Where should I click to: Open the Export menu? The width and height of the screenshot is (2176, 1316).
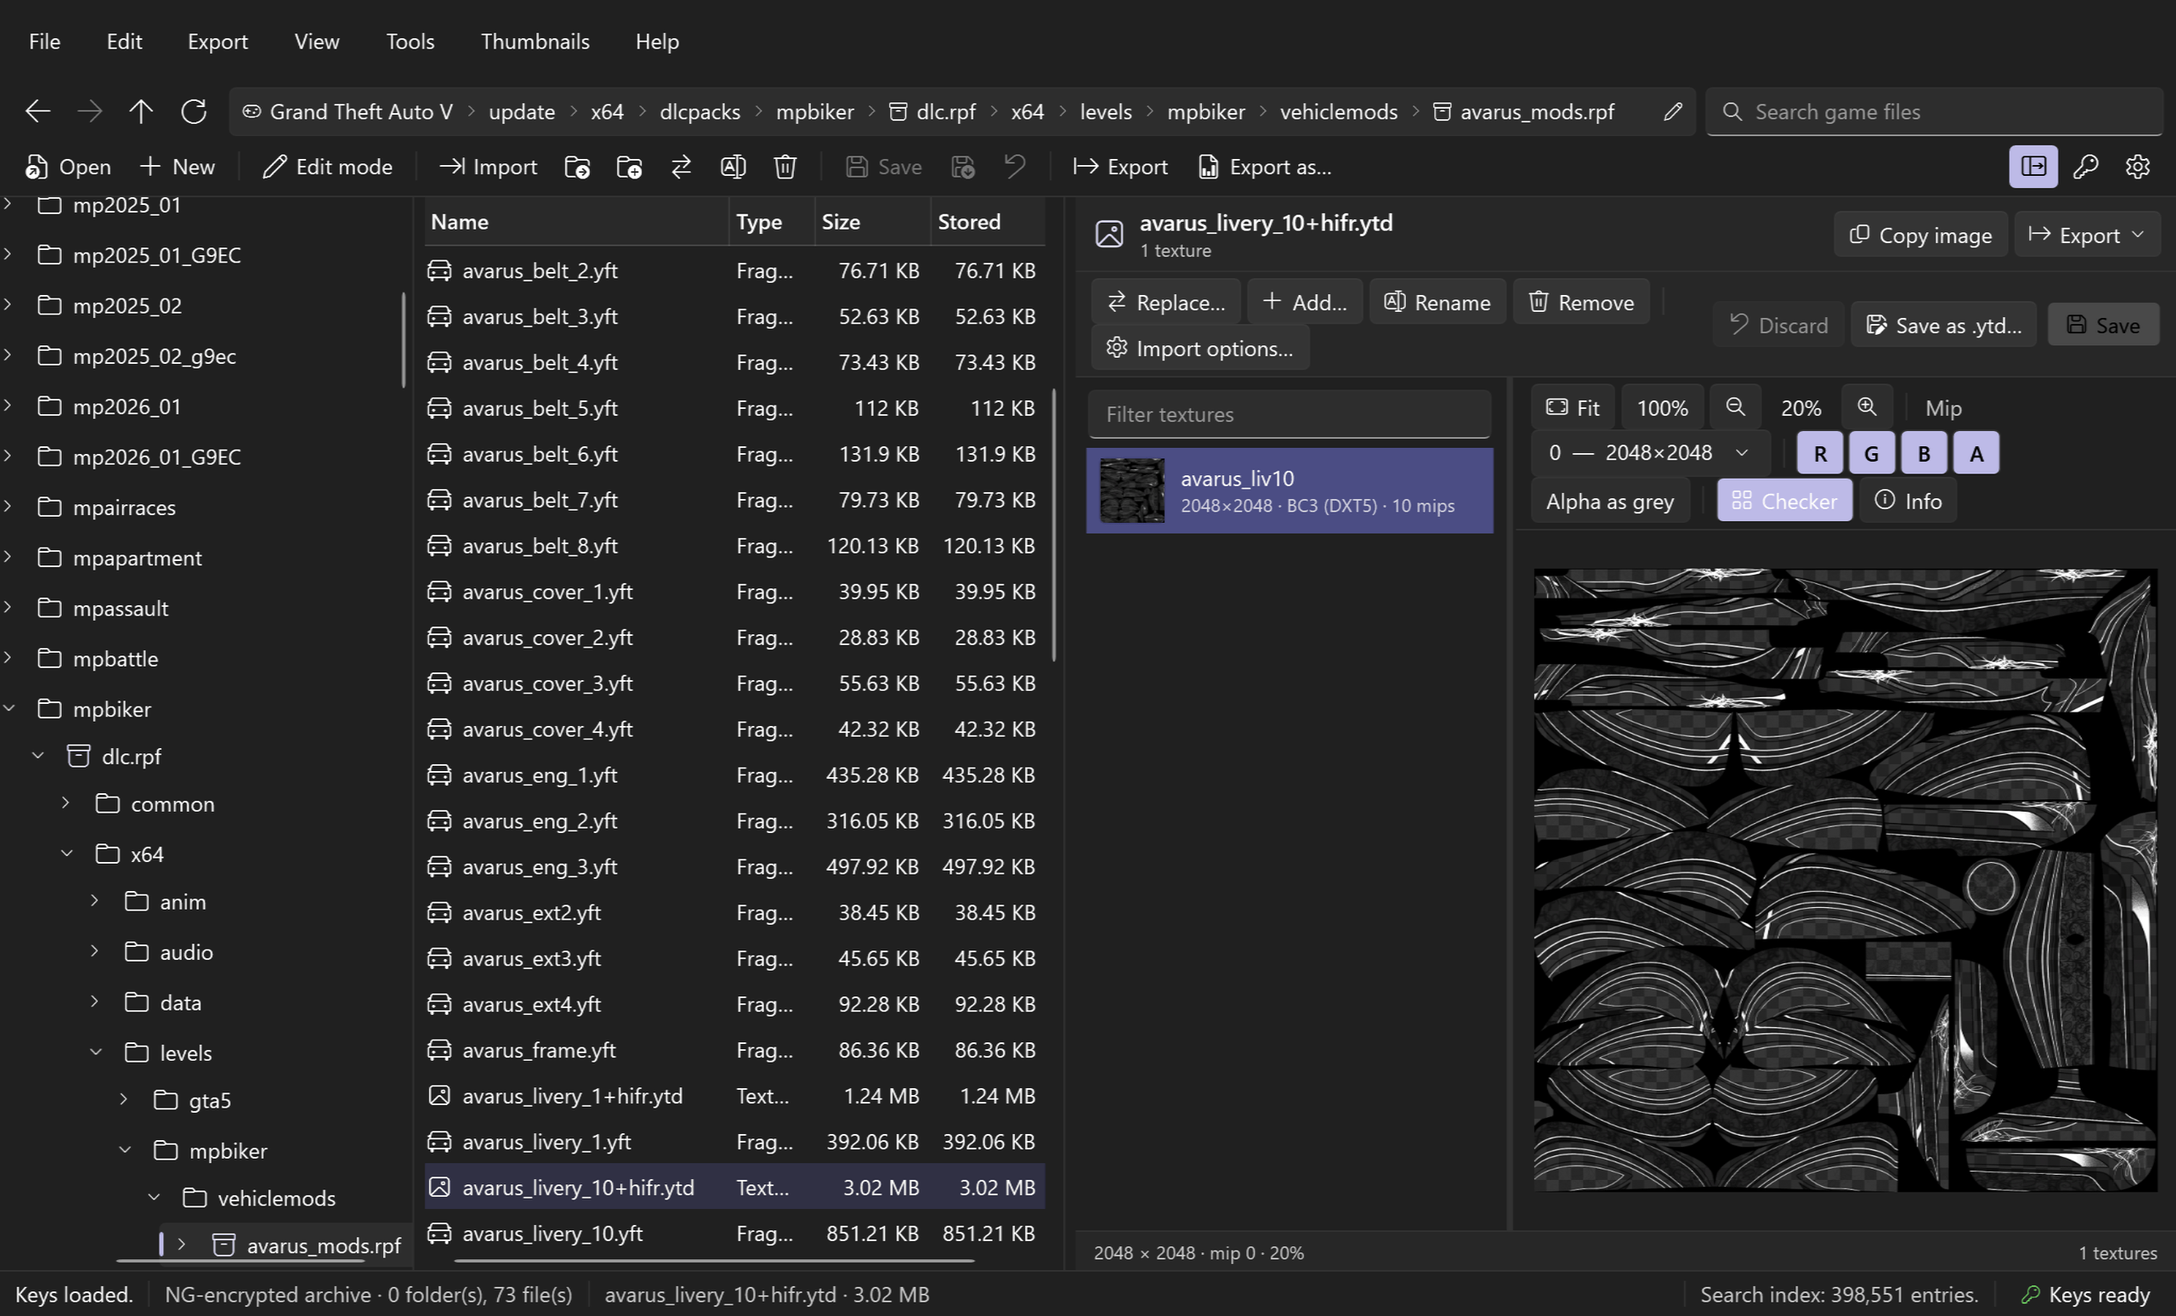[x=217, y=41]
